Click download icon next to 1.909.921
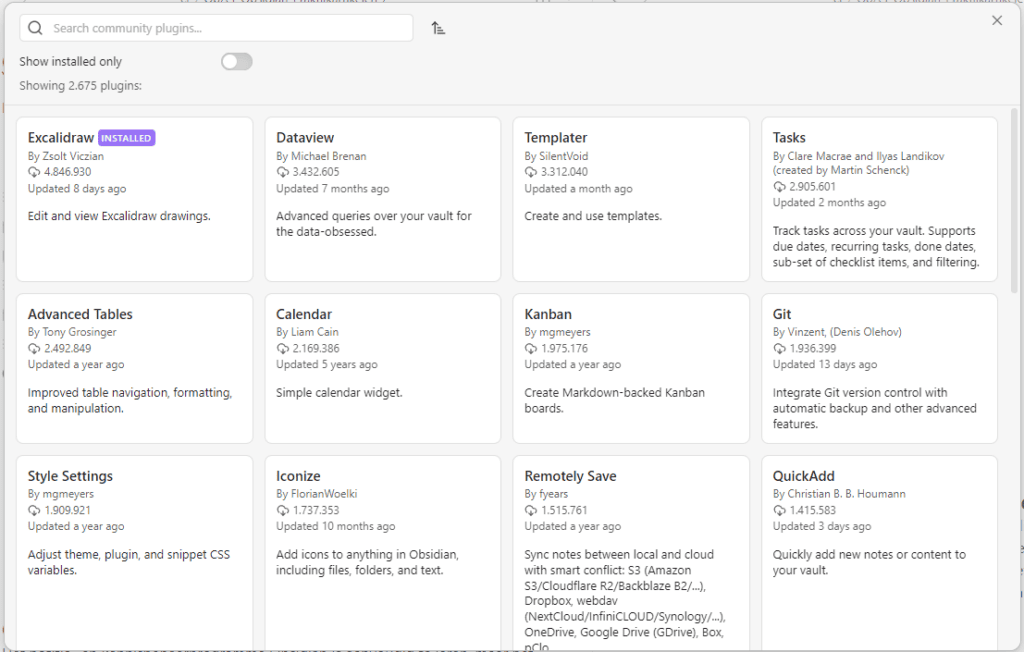Viewport: 1024px width, 652px height. (34, 510)
